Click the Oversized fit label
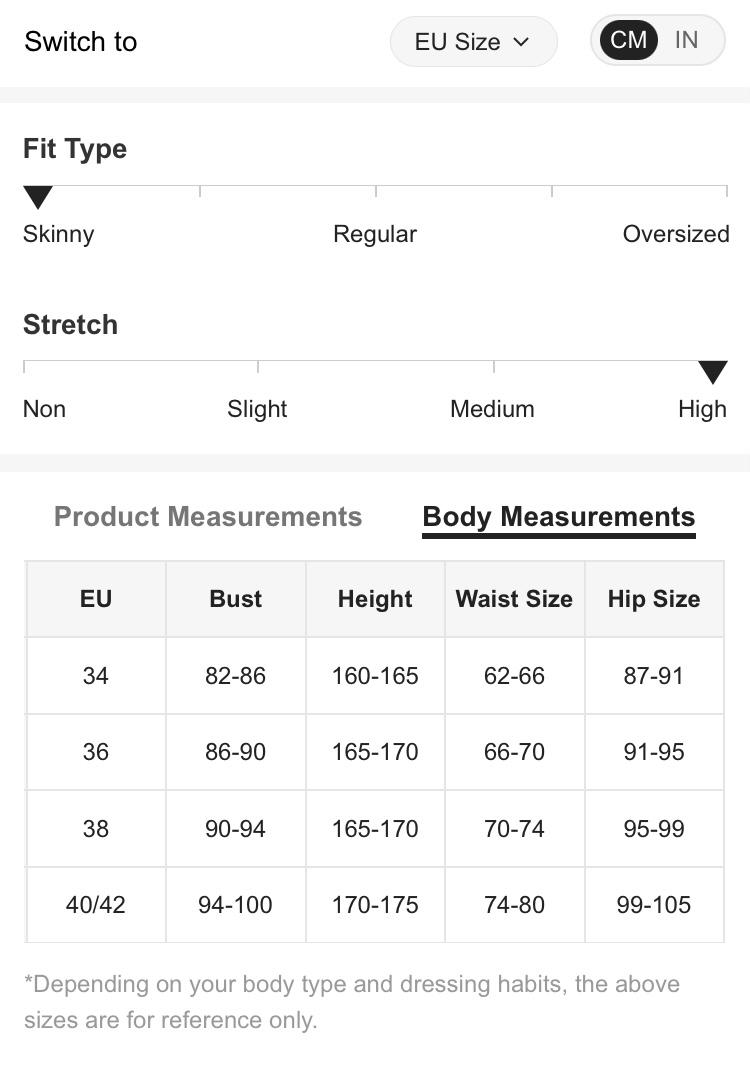Image resolution: width=750 pixels, height=1069 pixels. click(x=676, y=234)
